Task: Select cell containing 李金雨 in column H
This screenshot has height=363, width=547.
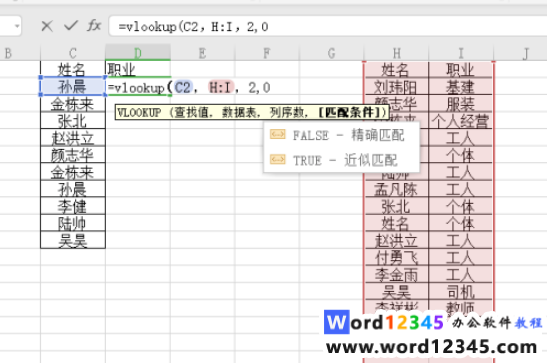Action: click(x=396, y=274)
